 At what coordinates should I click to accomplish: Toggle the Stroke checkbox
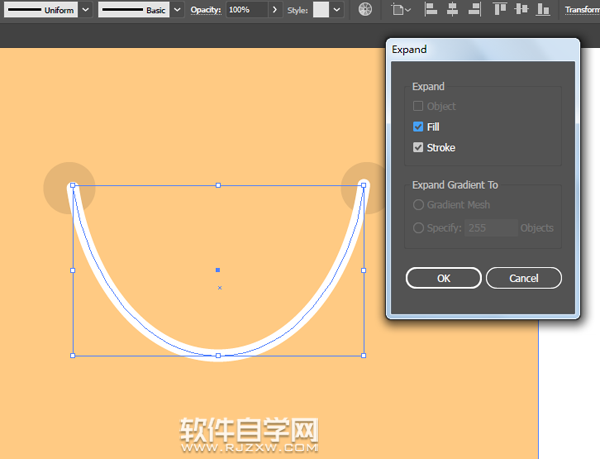[x=418, y=148]
